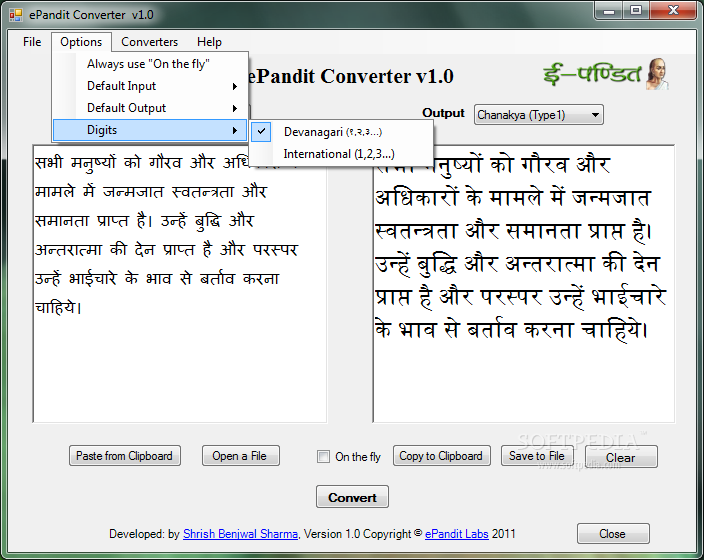This screenshot has width=704, height=560.
Task: Open the Output format Chanakya dropdown
Action: point(539,115)
